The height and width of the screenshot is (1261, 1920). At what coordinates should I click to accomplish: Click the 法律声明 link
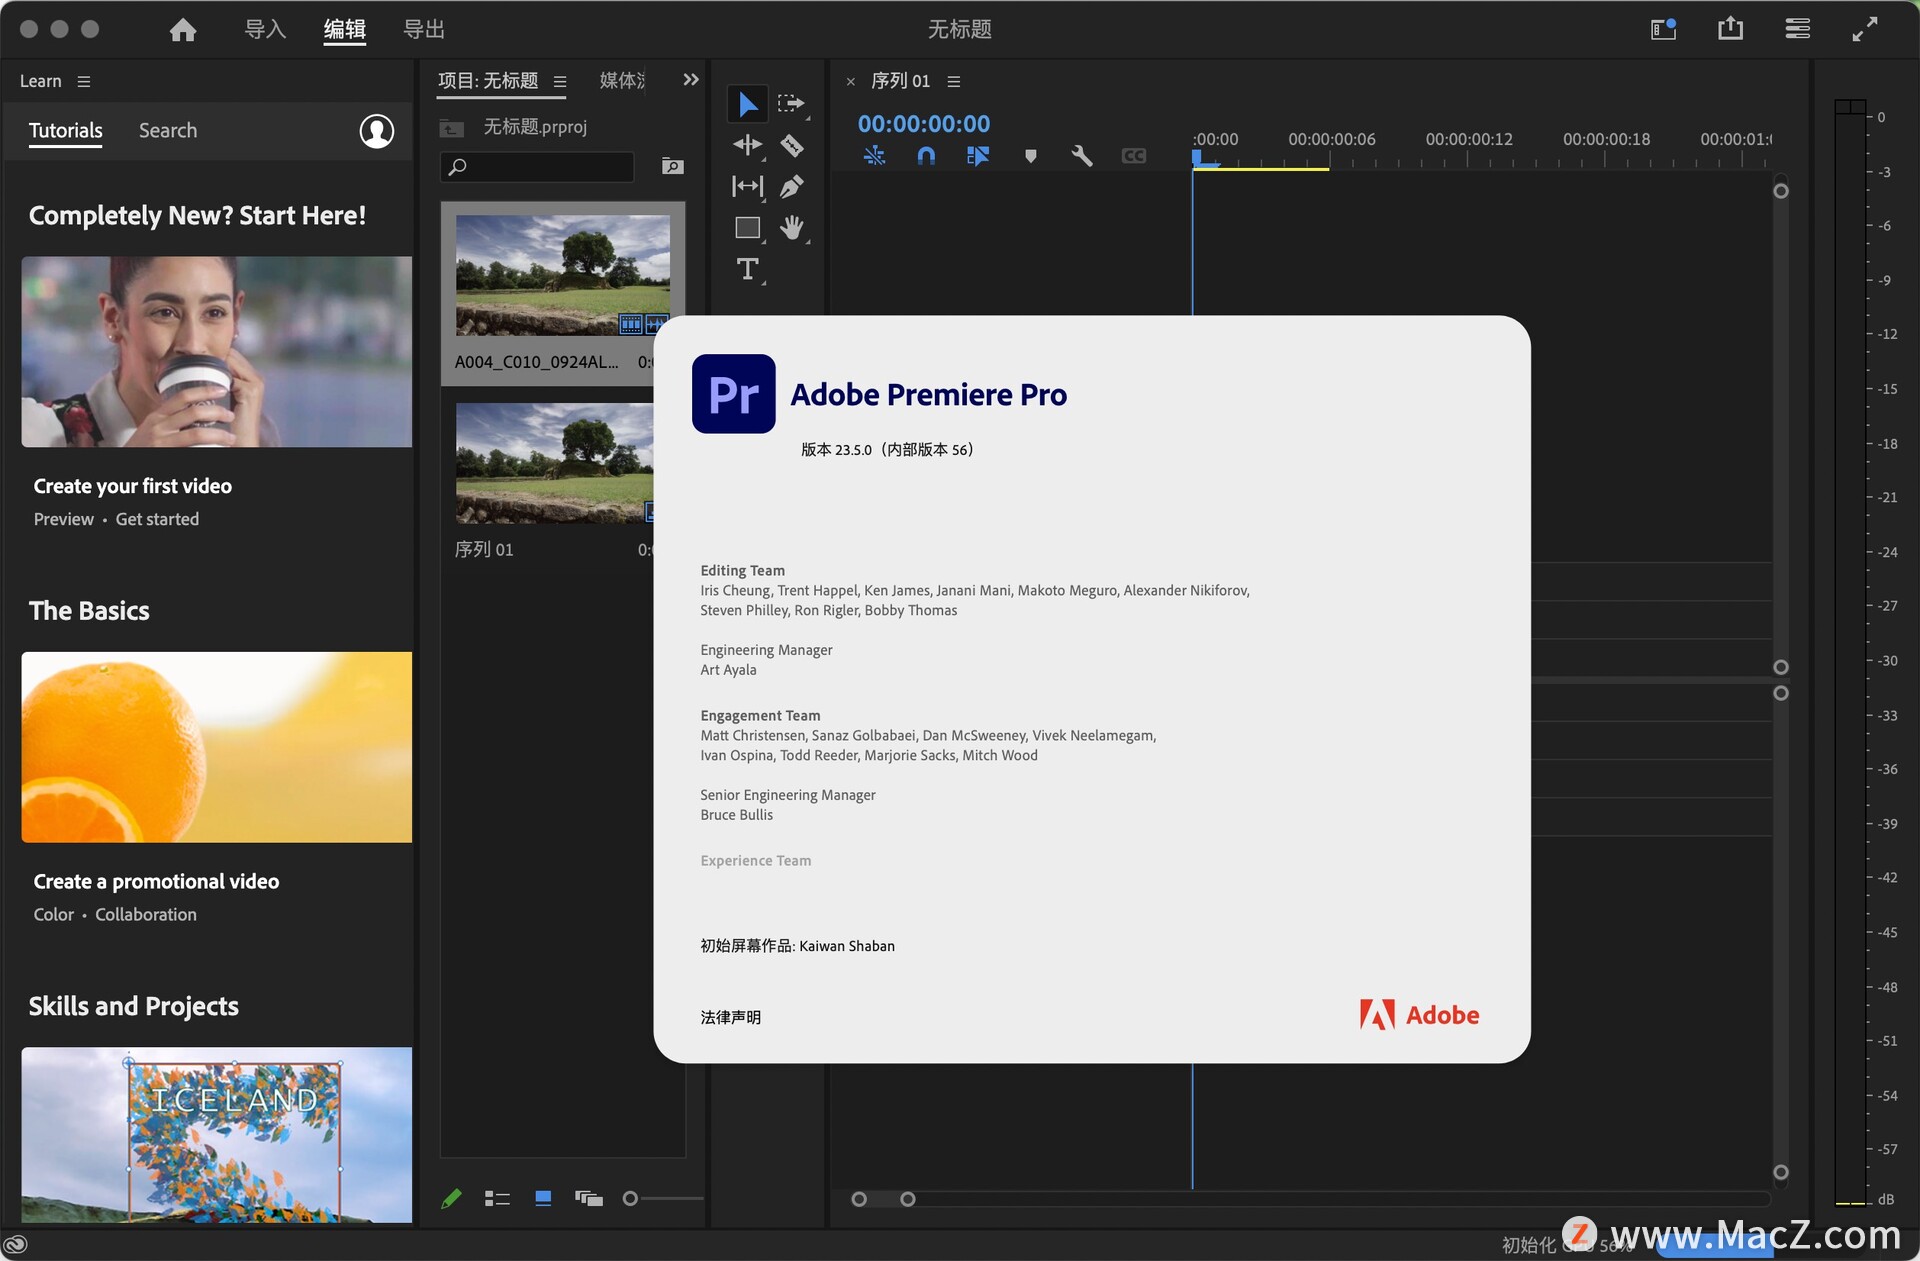(730, 1017)
